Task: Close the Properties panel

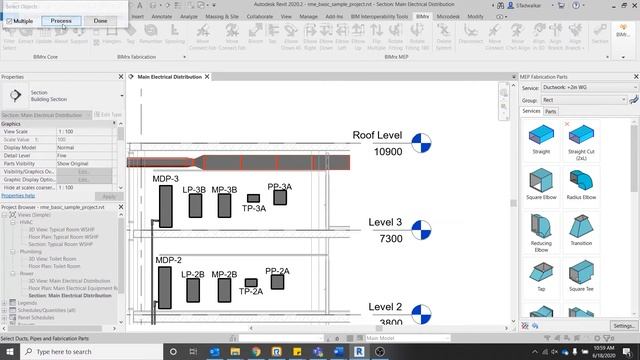Action: pyautogui.click(x=121, y=77)
